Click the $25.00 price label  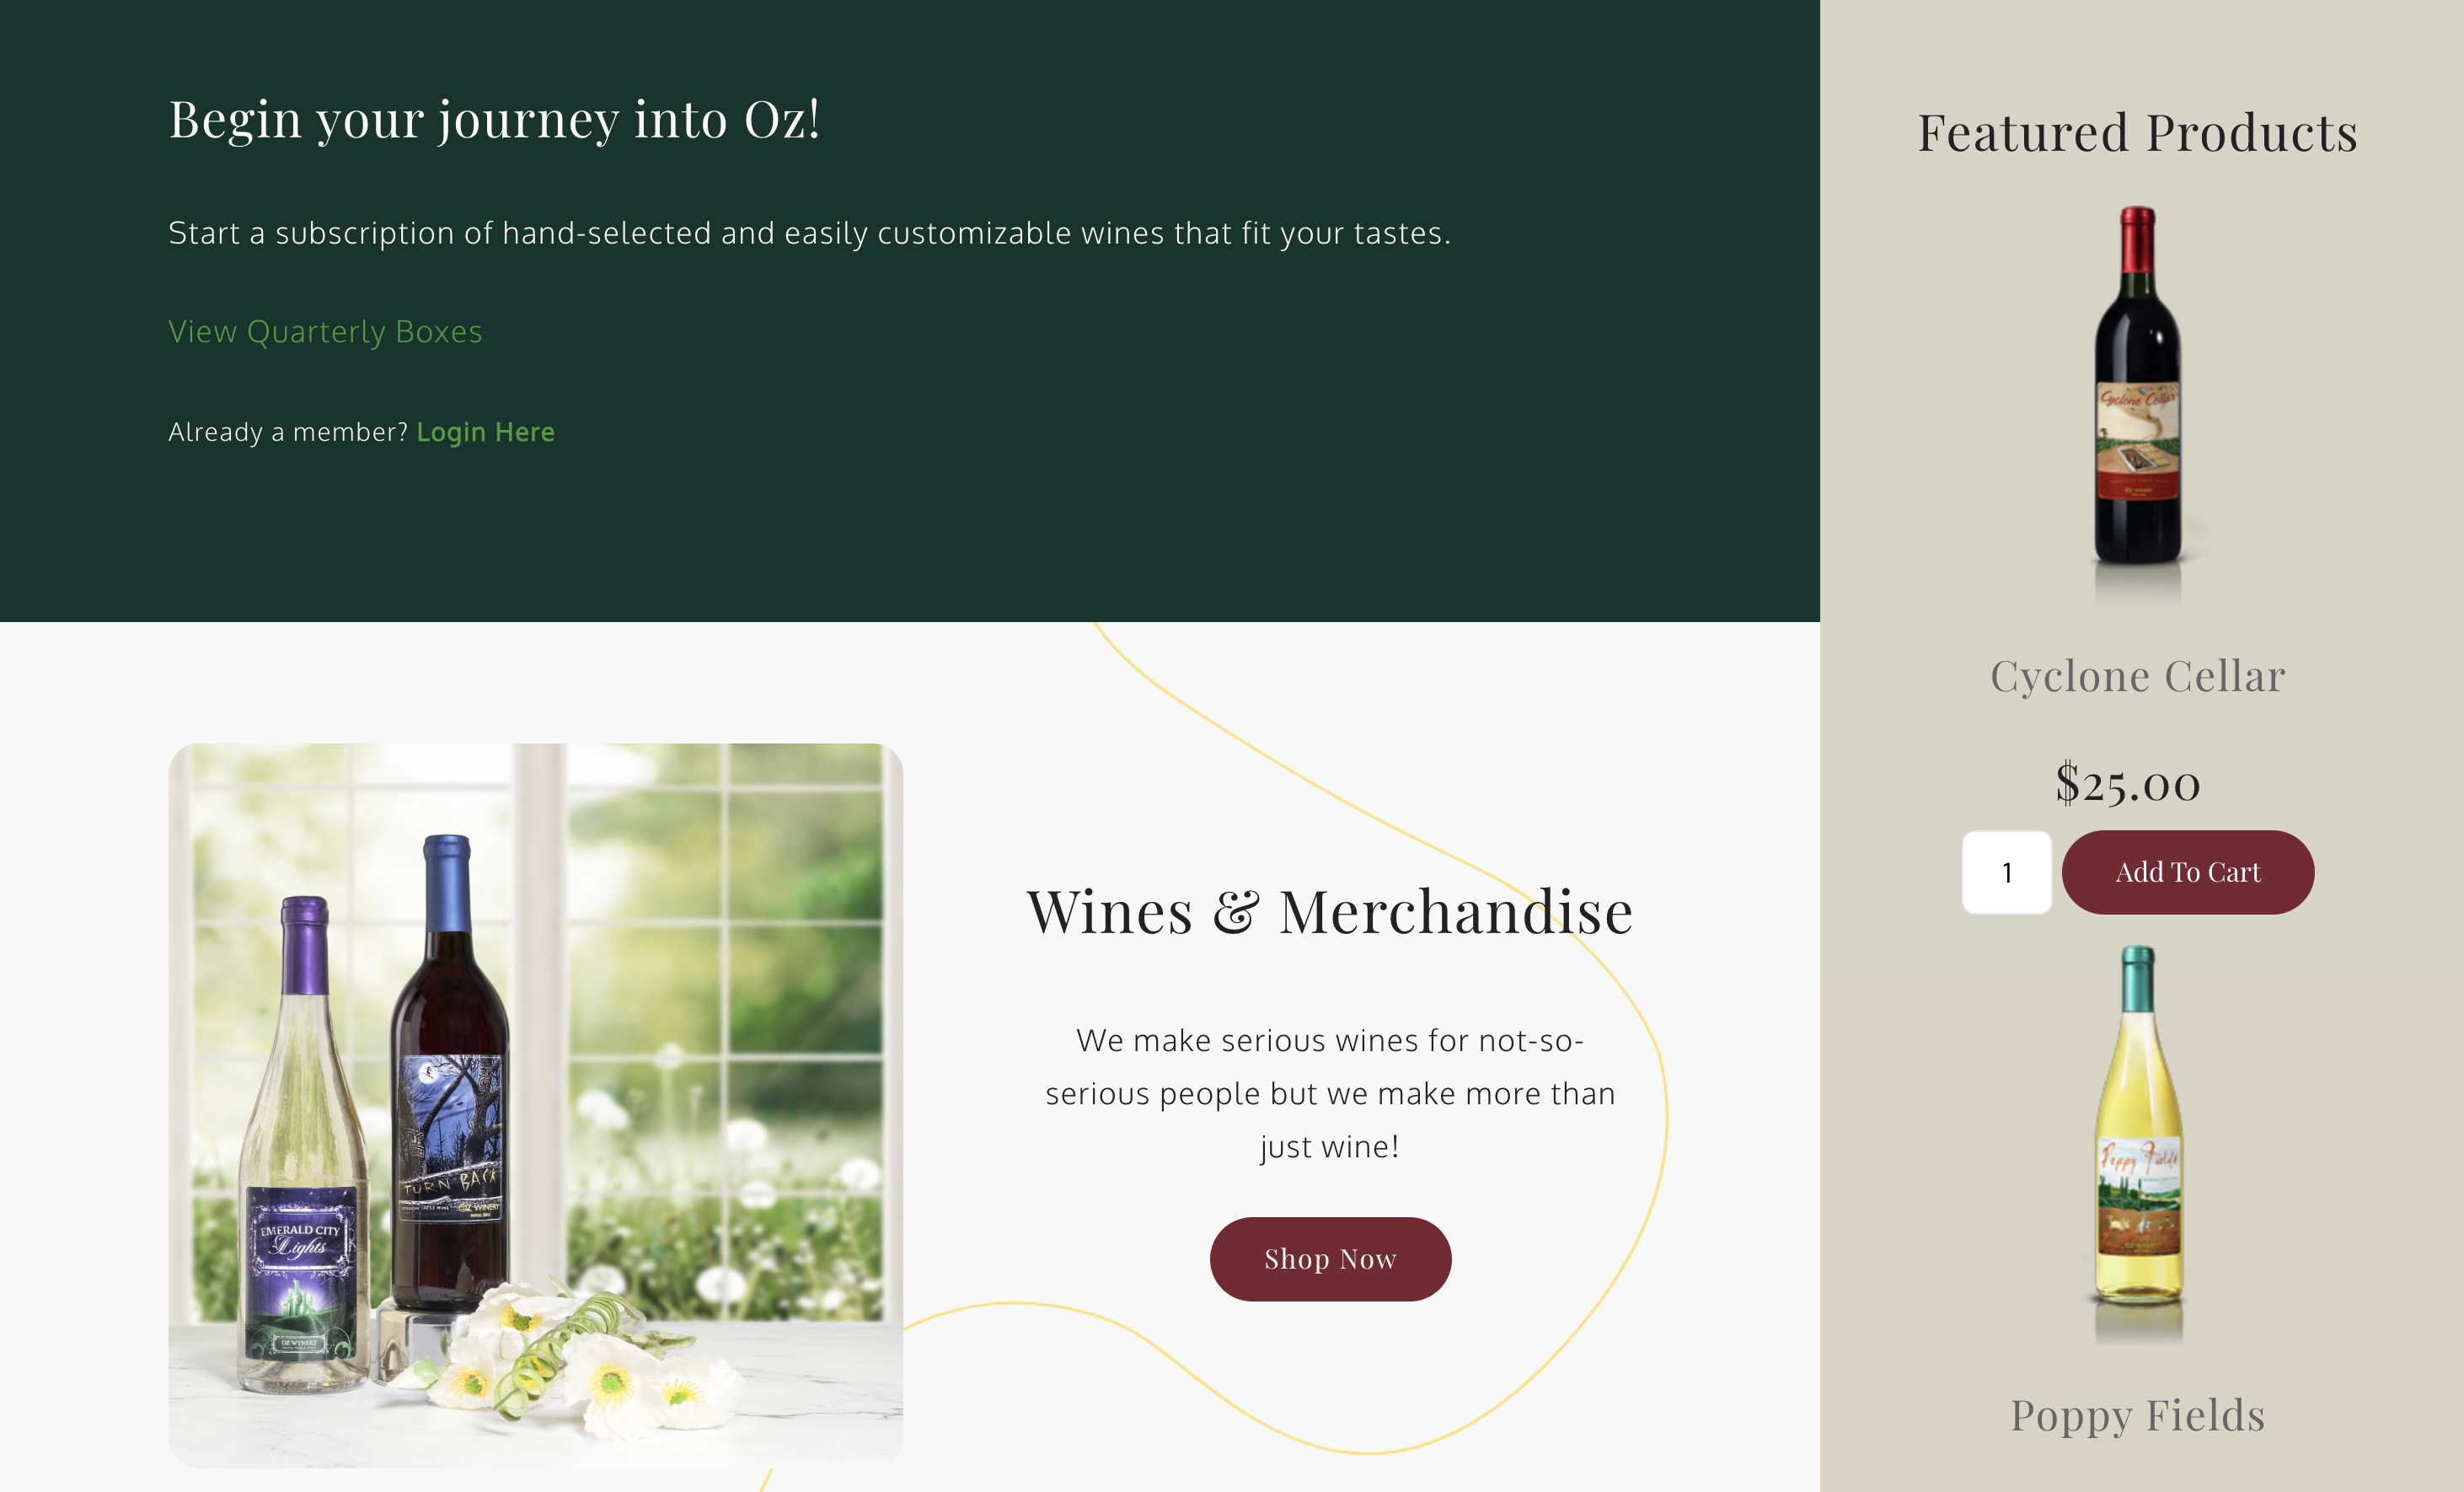(x=2128, y=783)
